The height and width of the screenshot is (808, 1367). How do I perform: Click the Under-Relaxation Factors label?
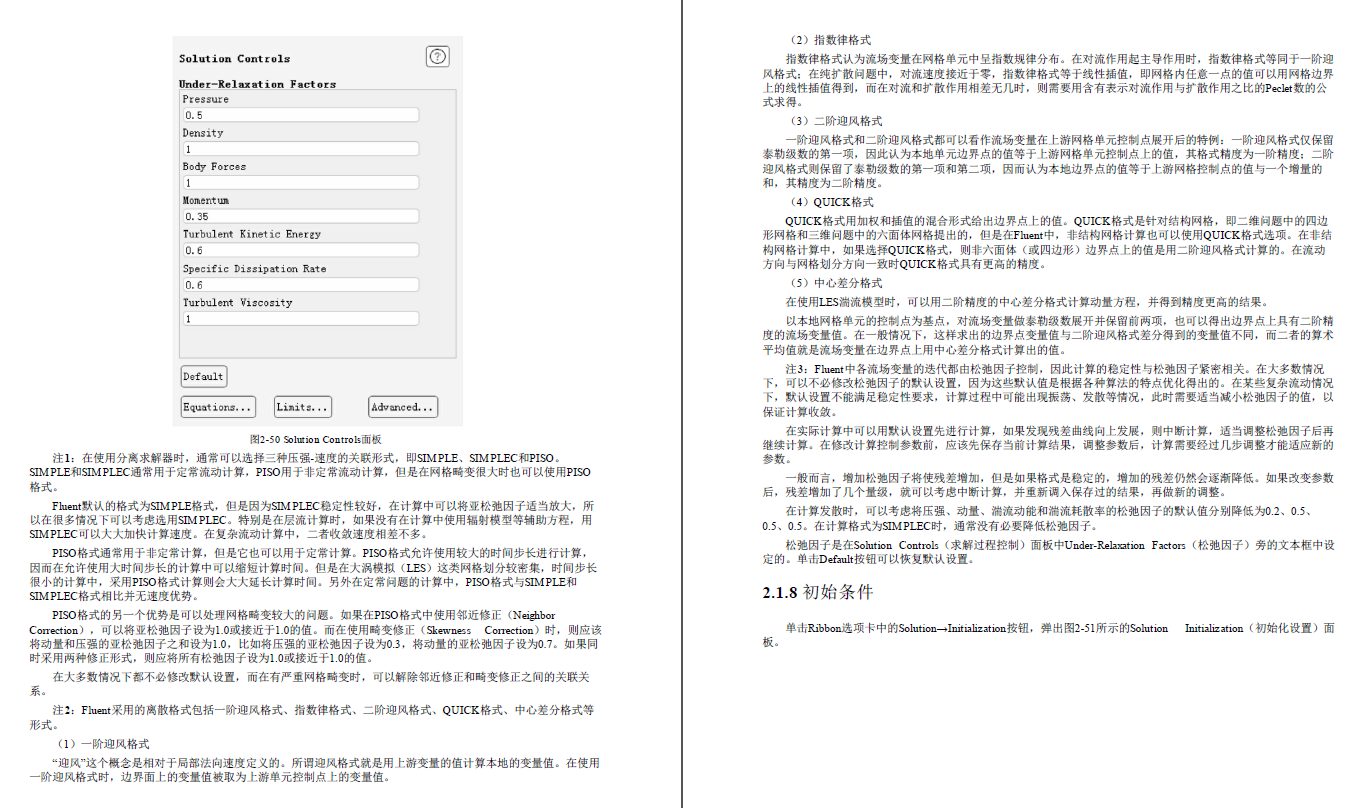tap(257, 84)
